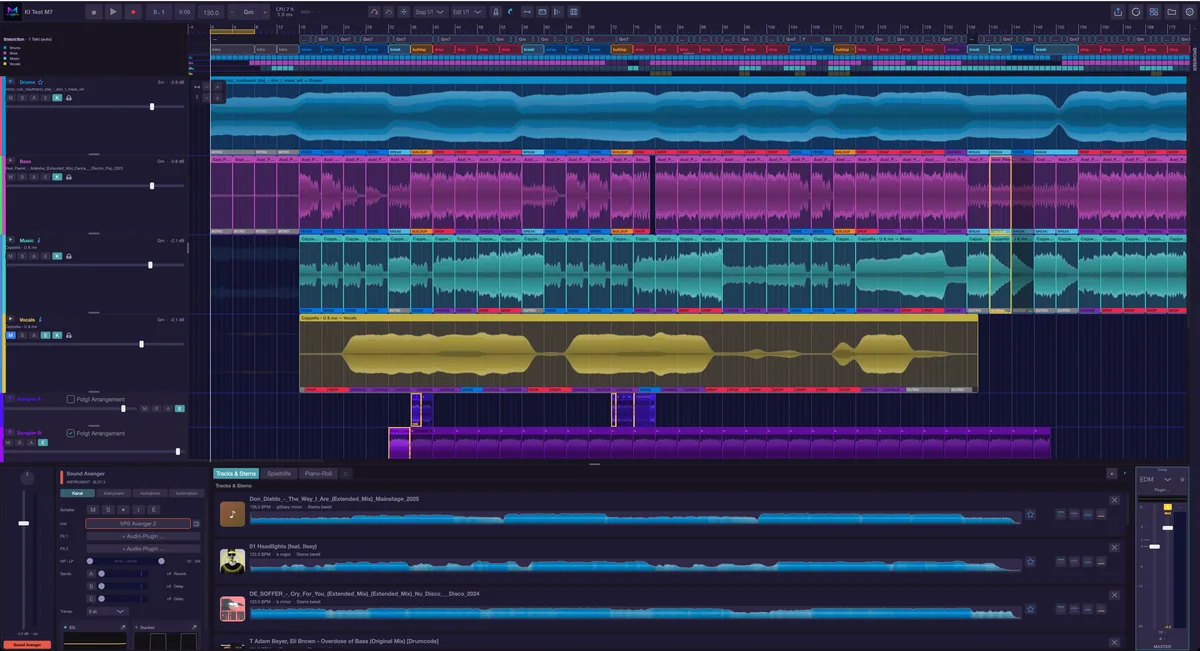The height and width of the screenshot is (651, 1200).
Task: Add an Audio-Plugin to FX 2 slot
Action: tap(144, 549)
